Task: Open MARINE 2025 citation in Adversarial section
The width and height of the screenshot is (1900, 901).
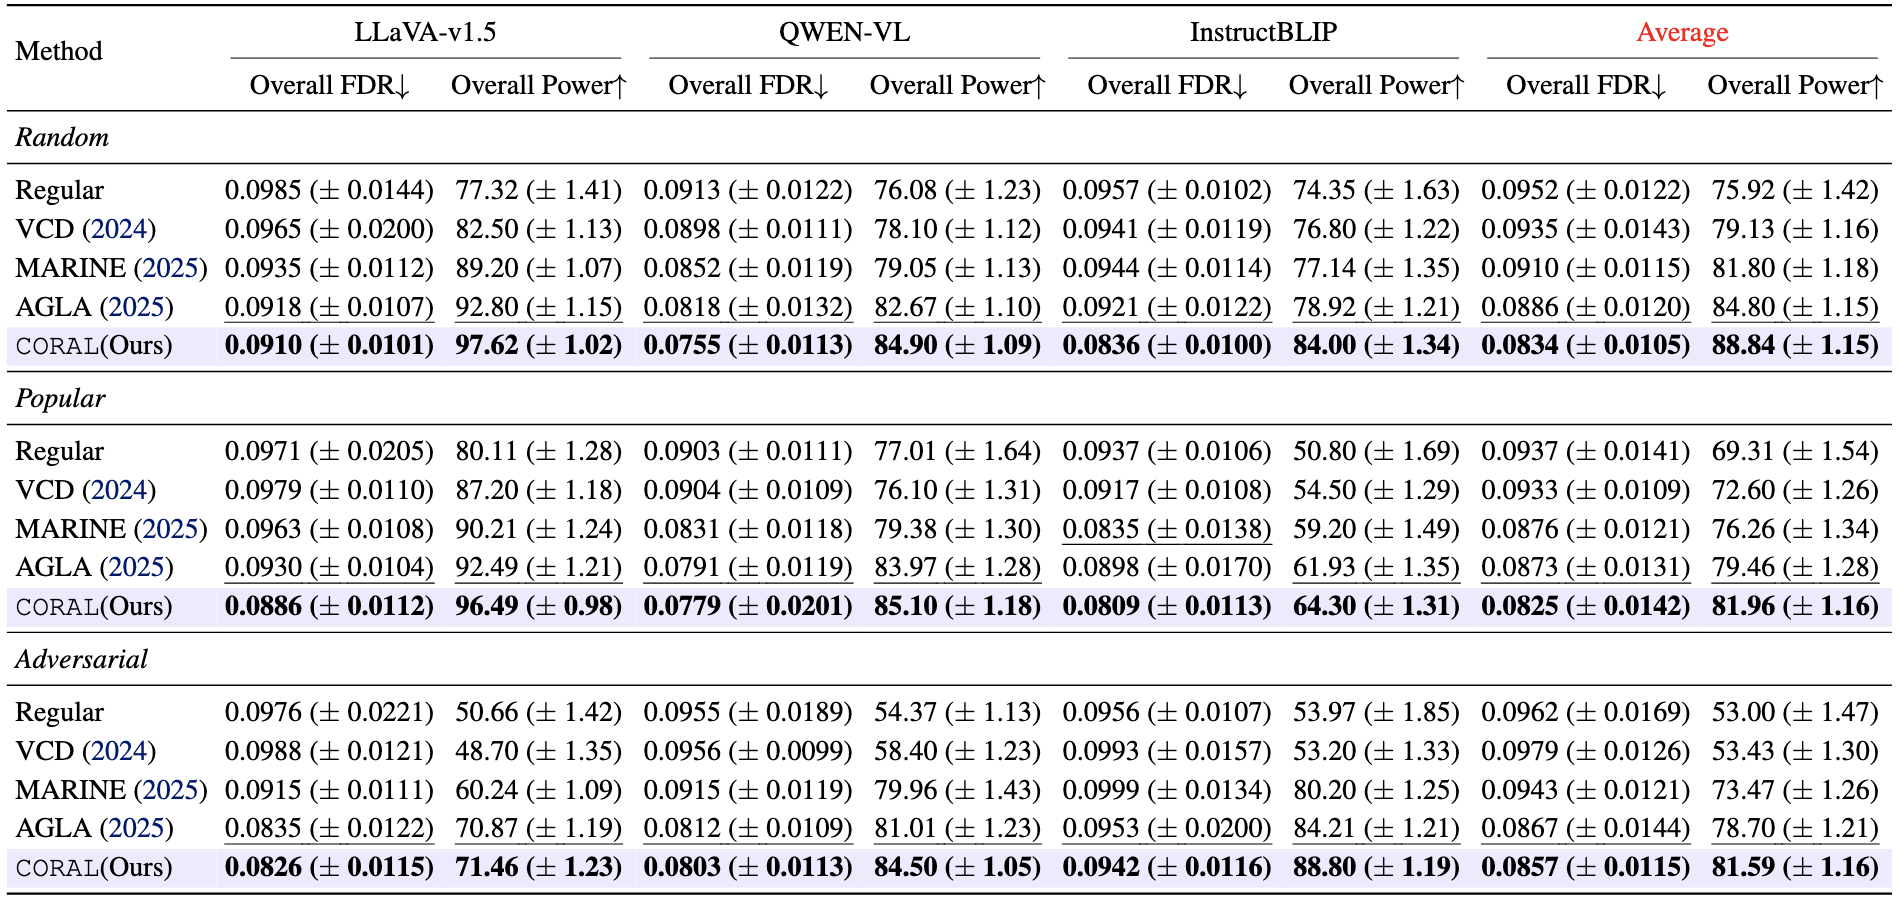Action: coord(171,790)
